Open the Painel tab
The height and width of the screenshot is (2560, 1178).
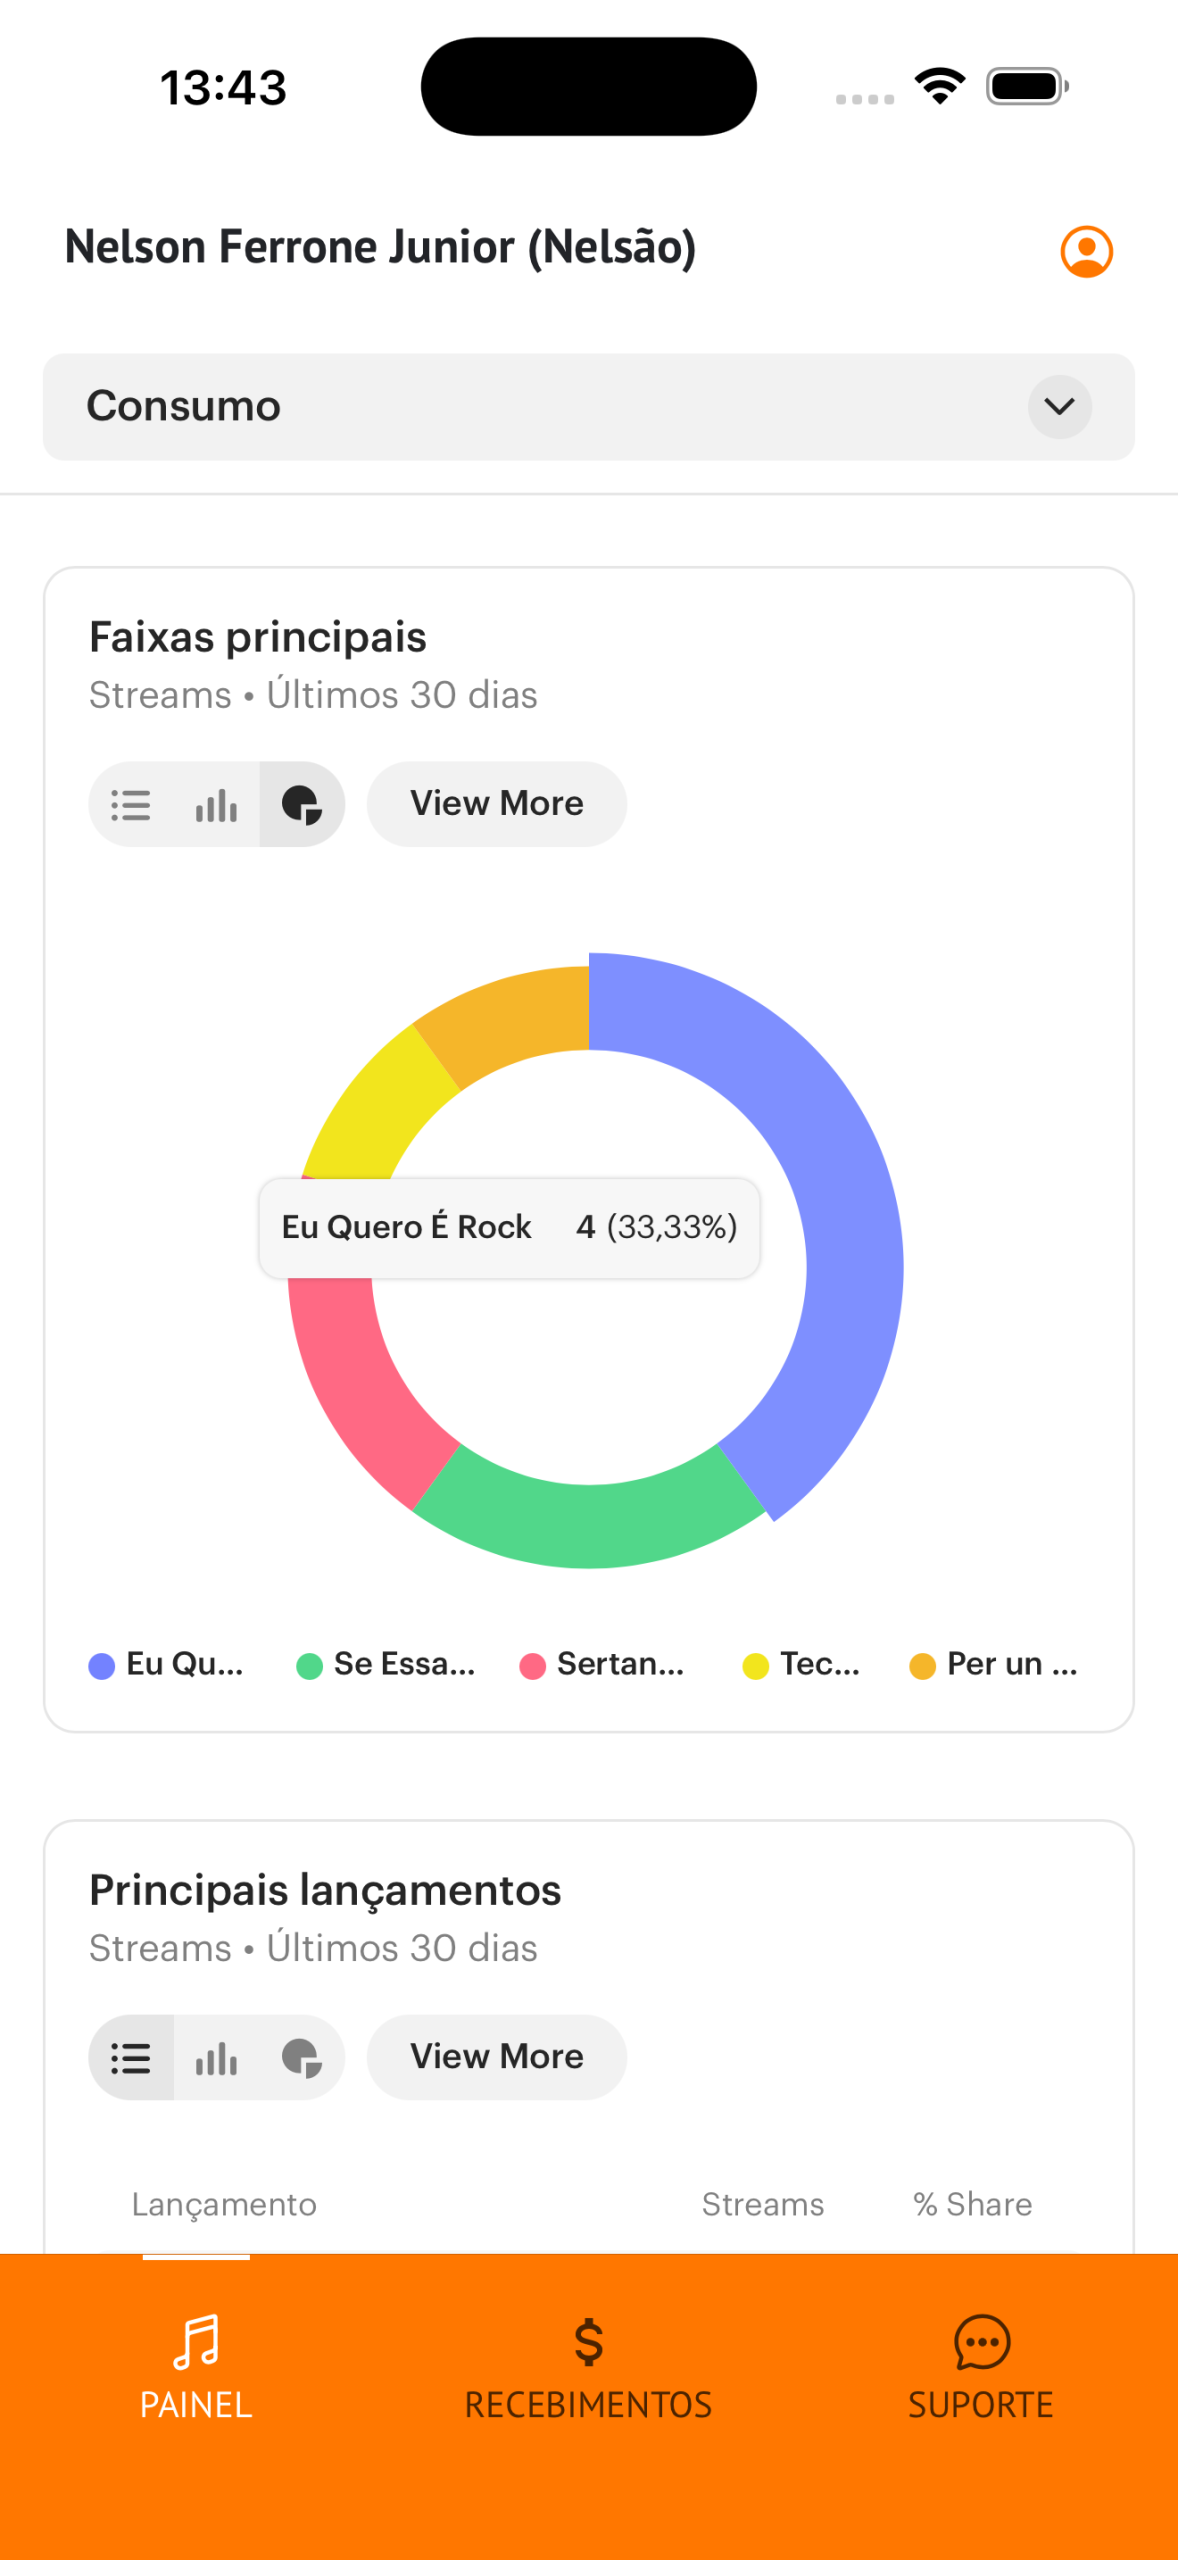196,2366
